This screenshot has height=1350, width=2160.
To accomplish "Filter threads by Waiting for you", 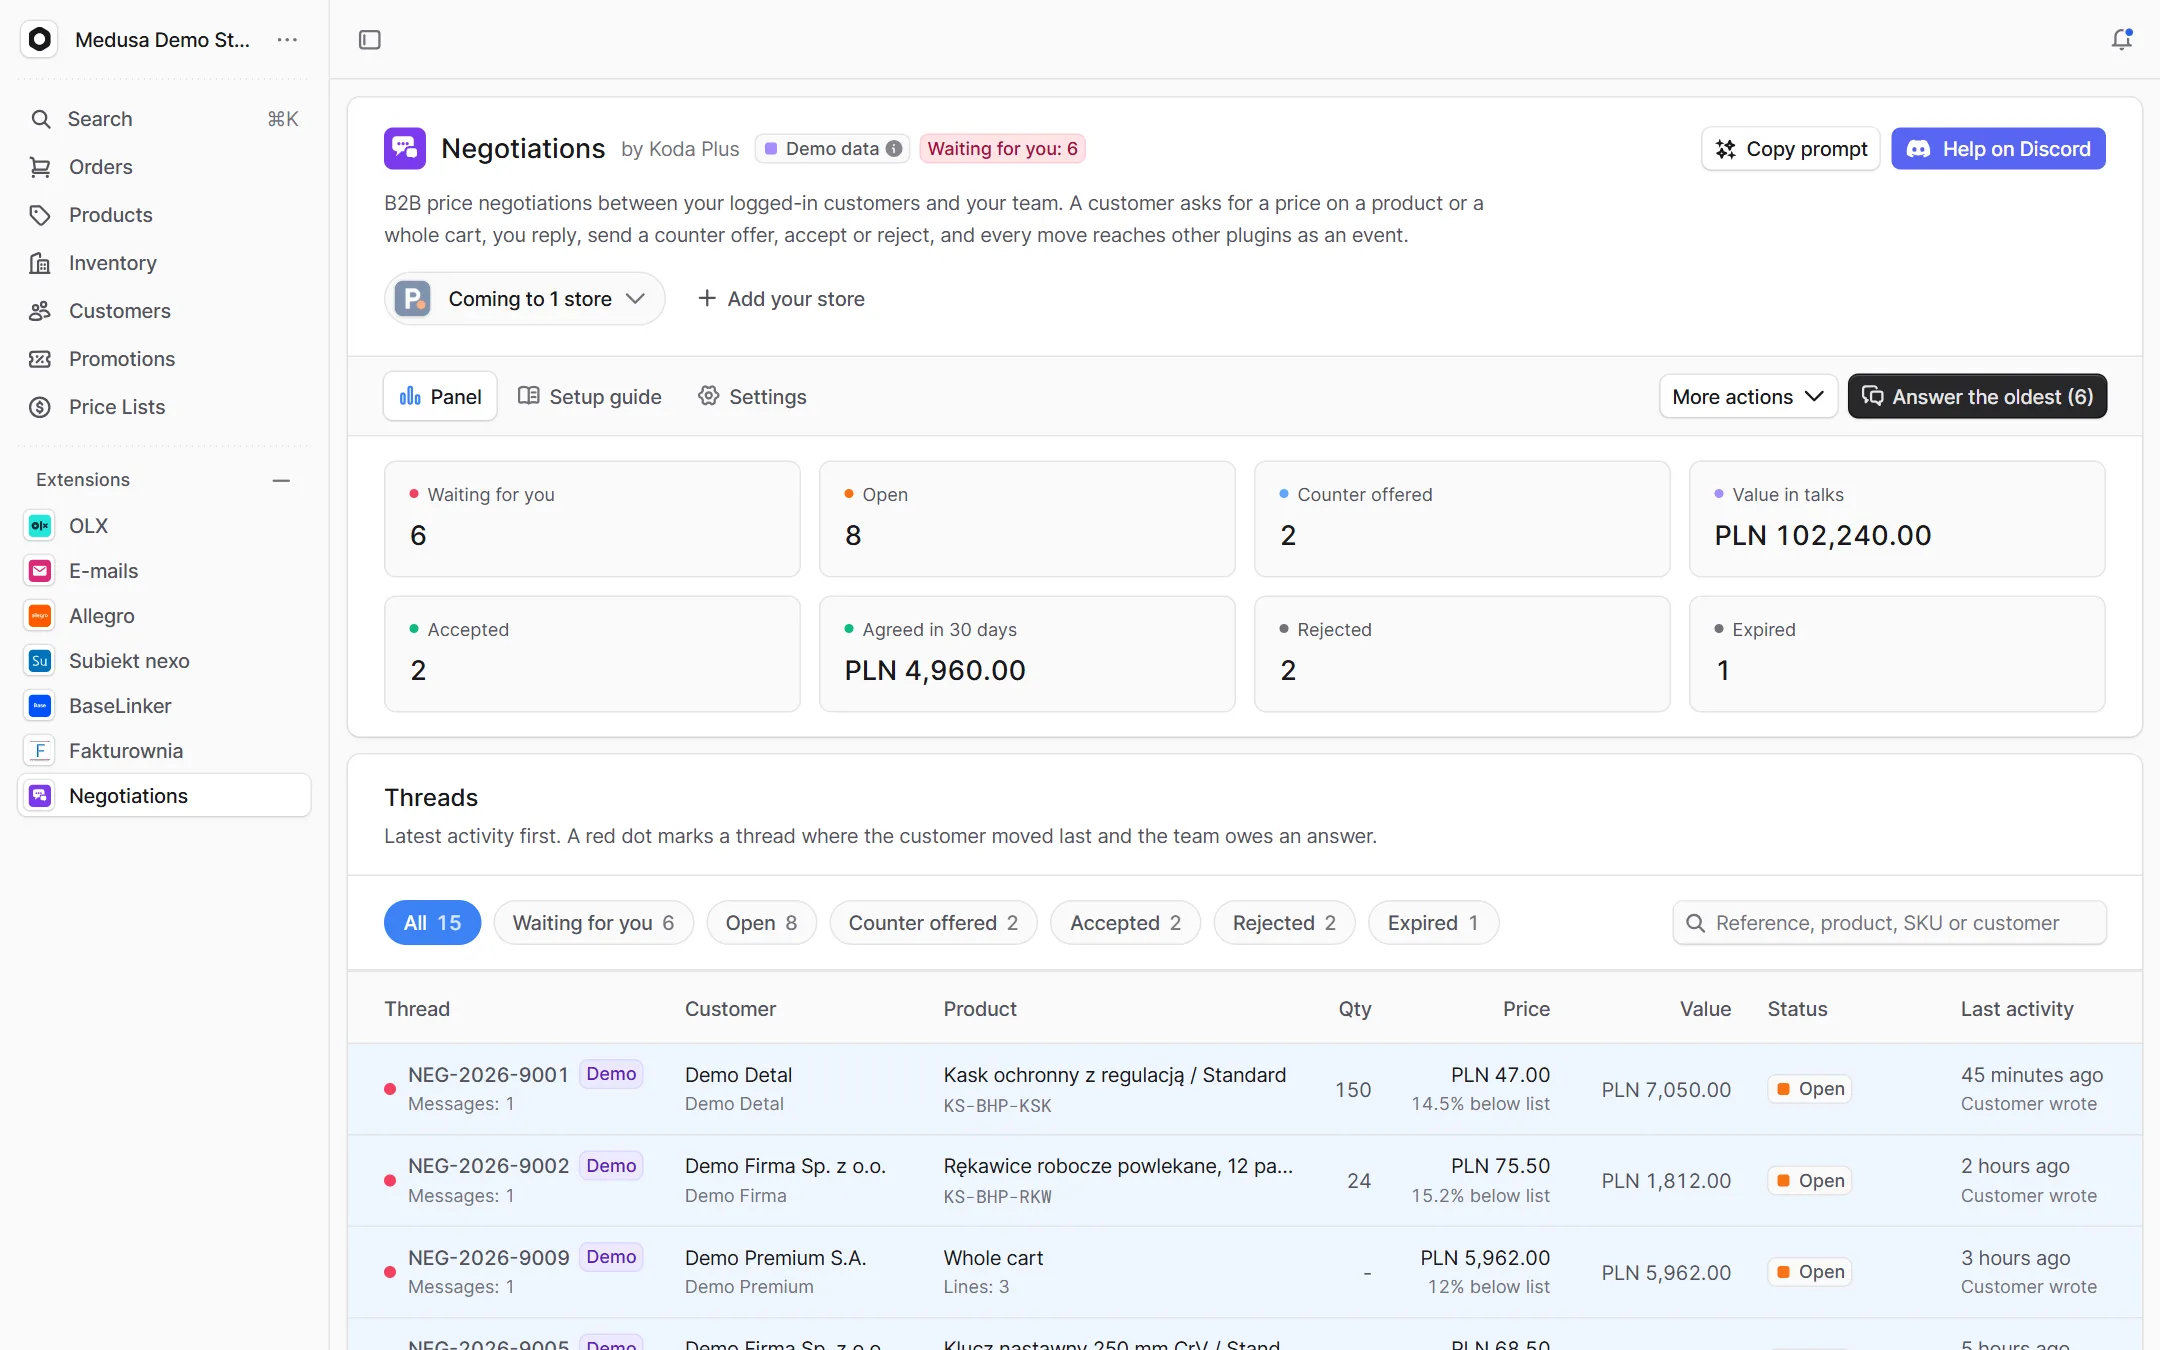I will [593, 923].
